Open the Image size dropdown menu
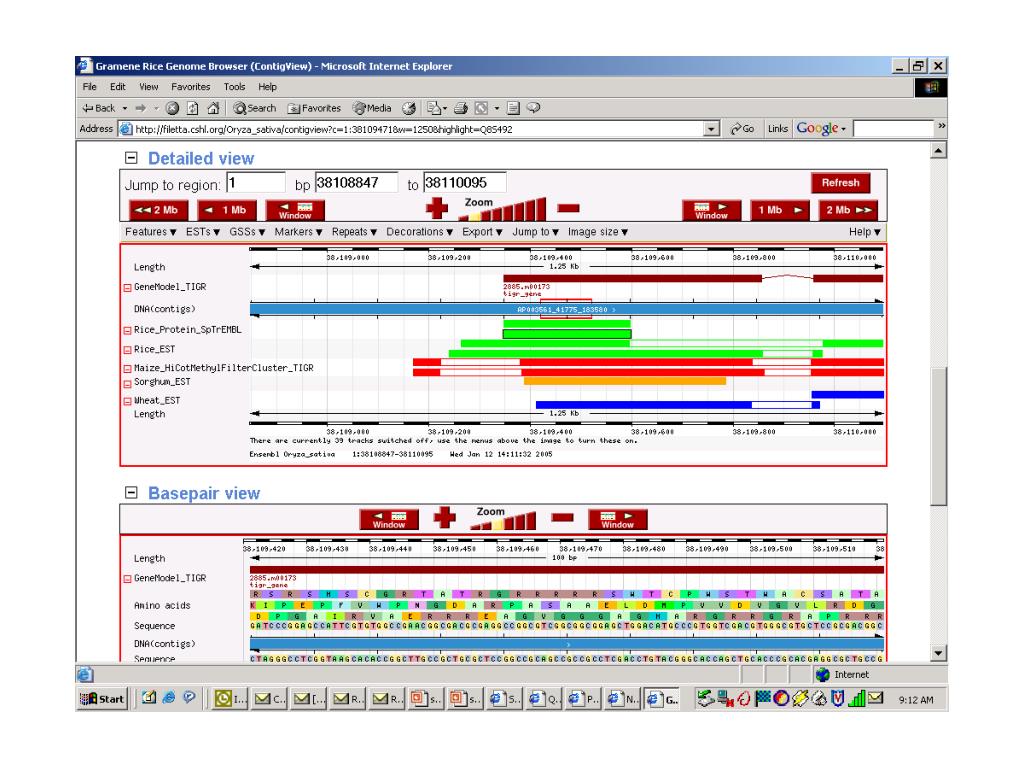This screenshot has height=768, width=1024. (598, 232)
